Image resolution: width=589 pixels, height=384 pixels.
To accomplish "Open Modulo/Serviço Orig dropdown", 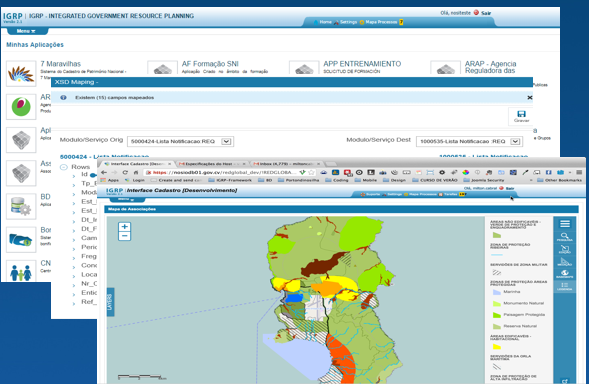I will click(180, 142).
